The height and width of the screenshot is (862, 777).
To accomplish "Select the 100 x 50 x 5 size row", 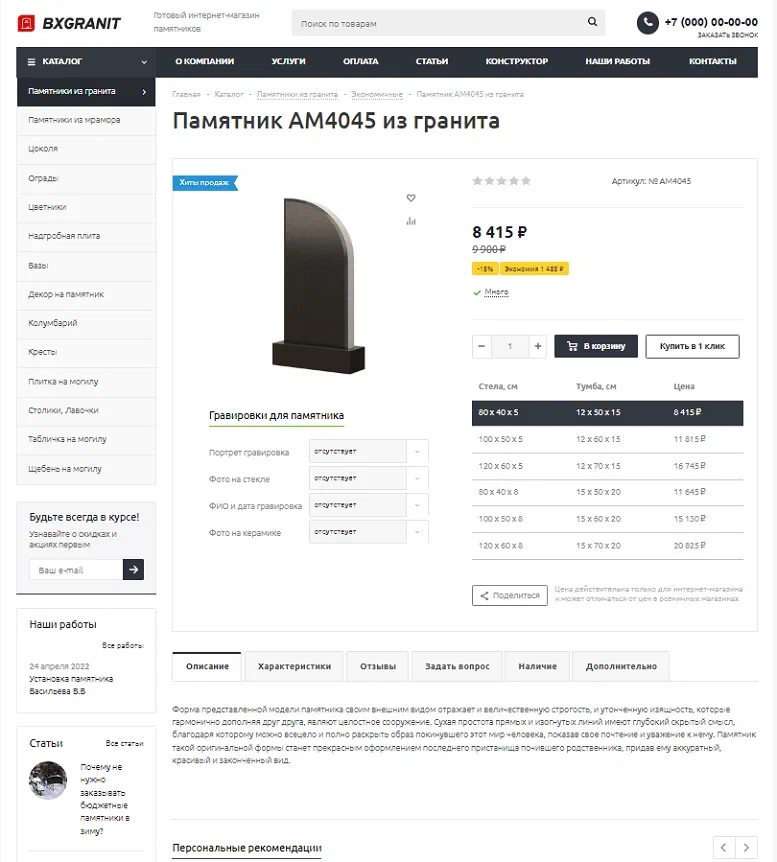I will point(607,439).
